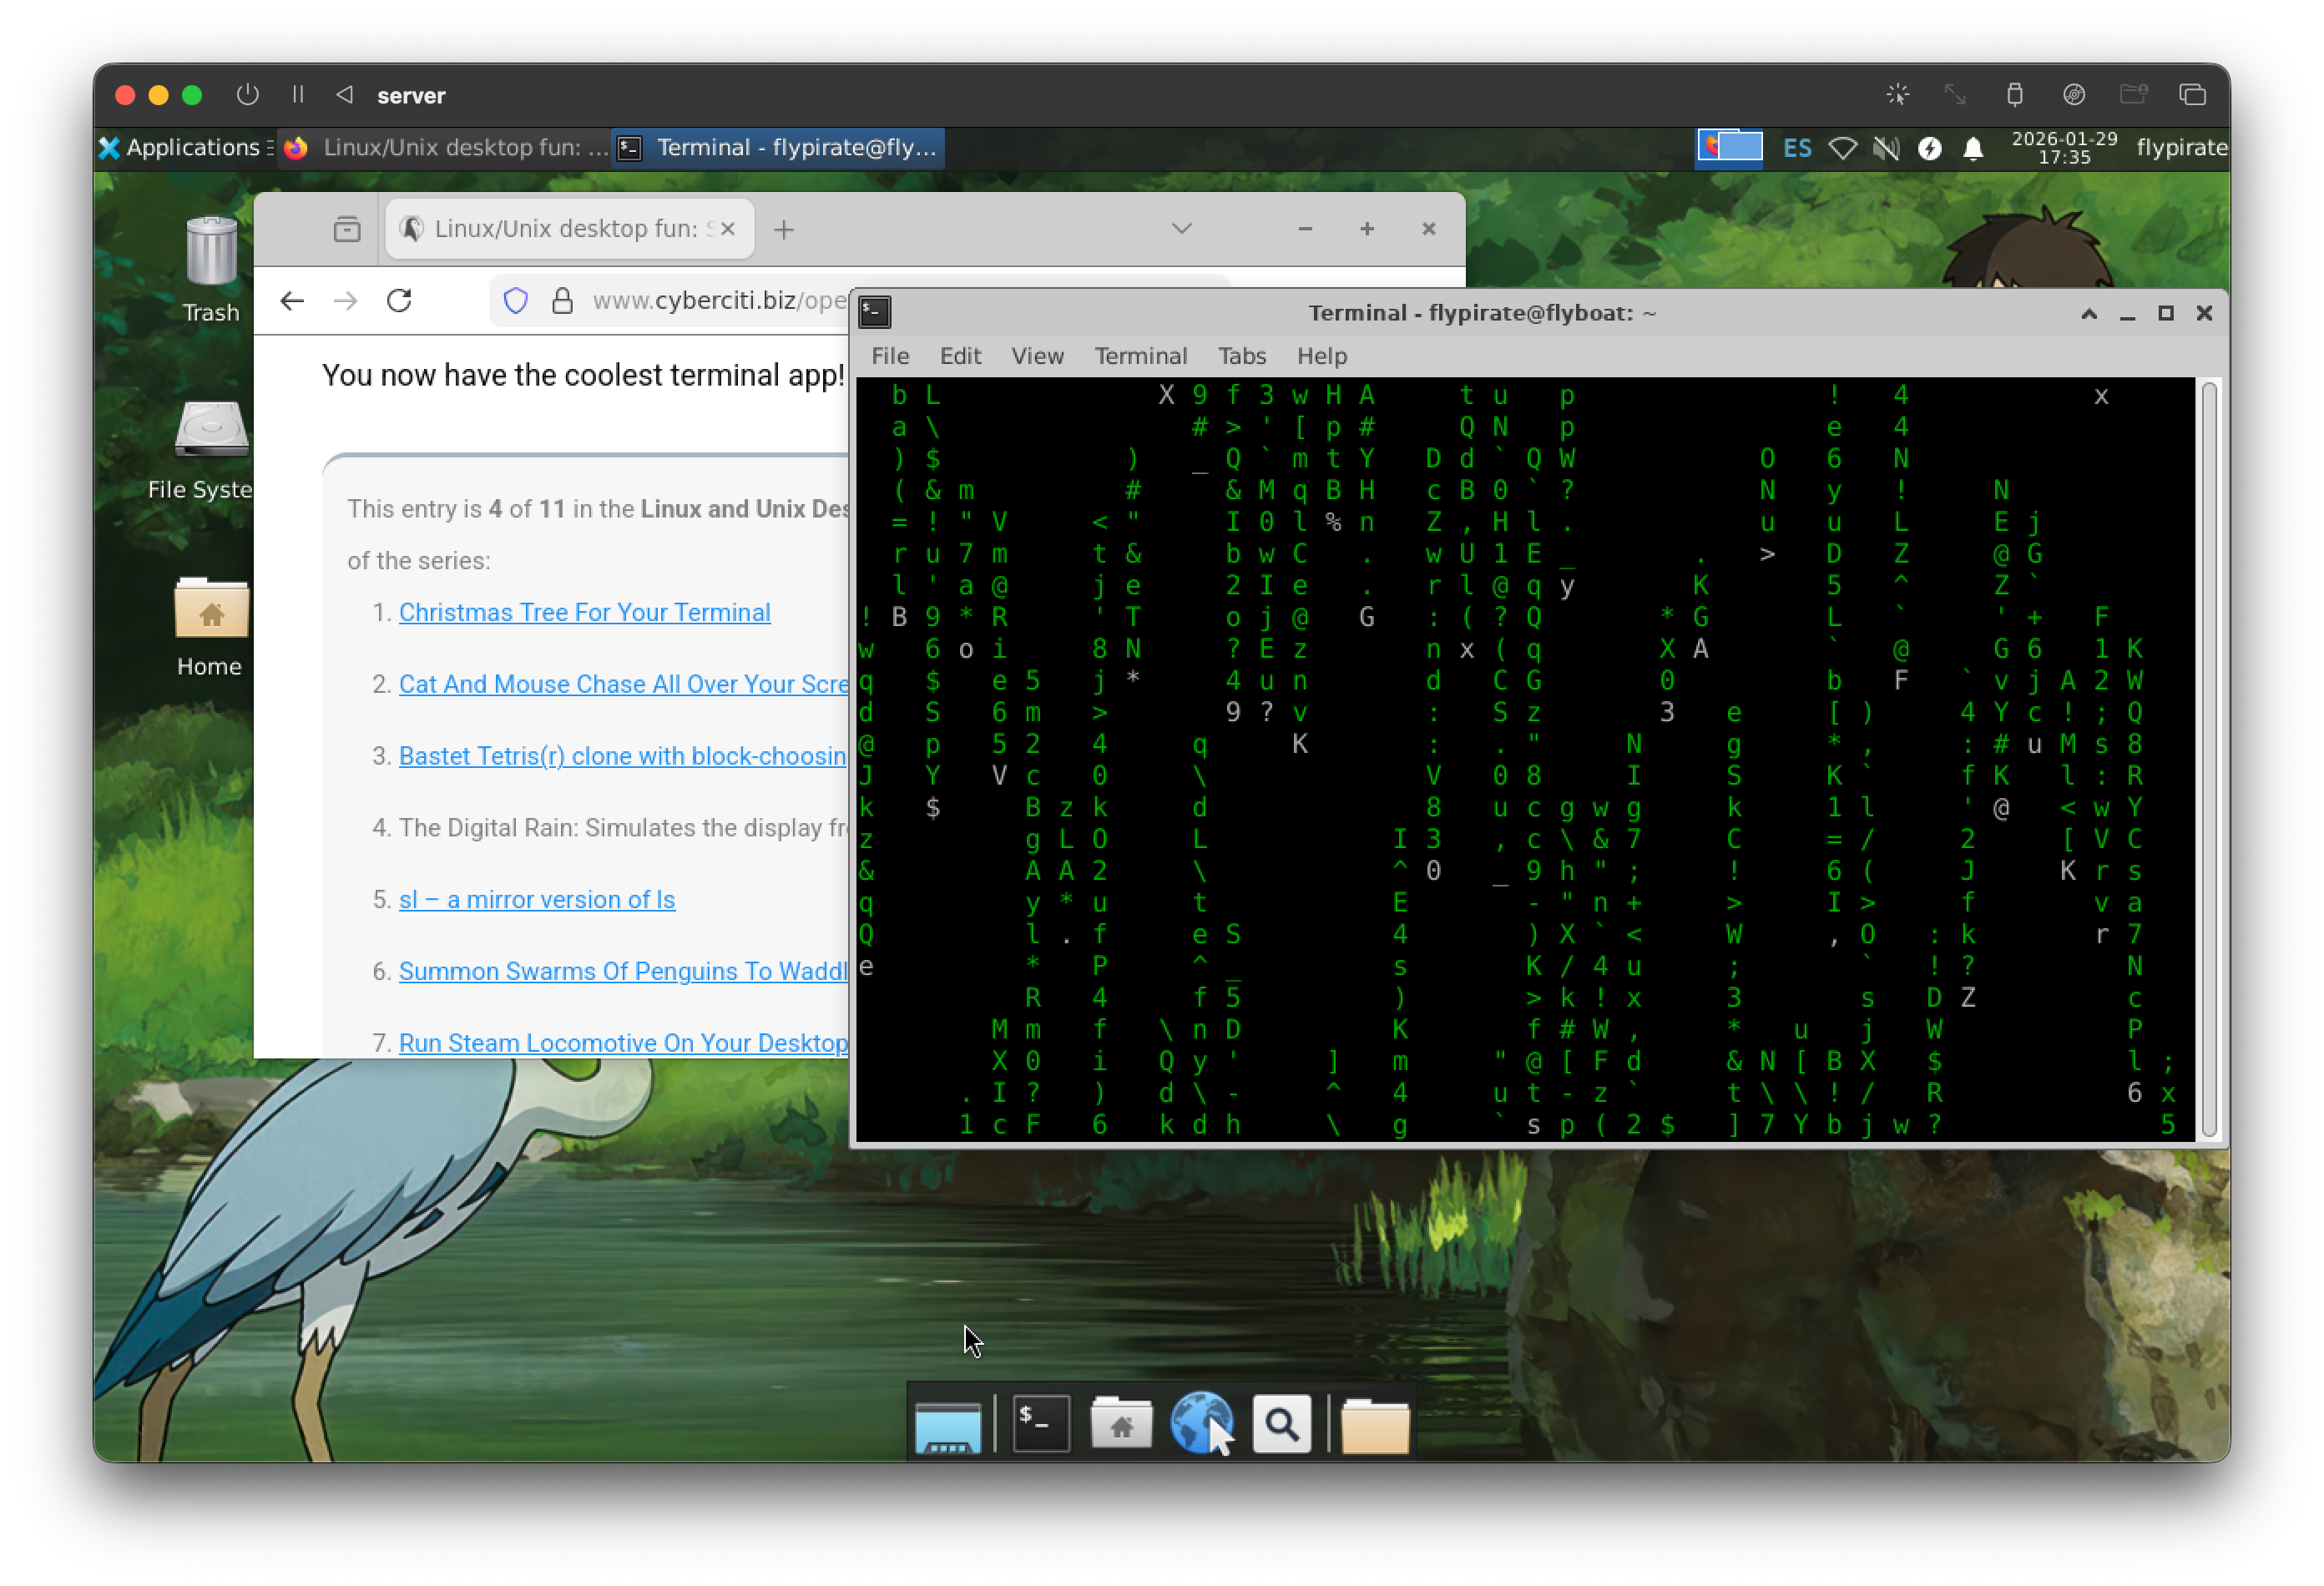
Task: Open the terminal emulator dock launcher
Action: pos(1040,1423)
